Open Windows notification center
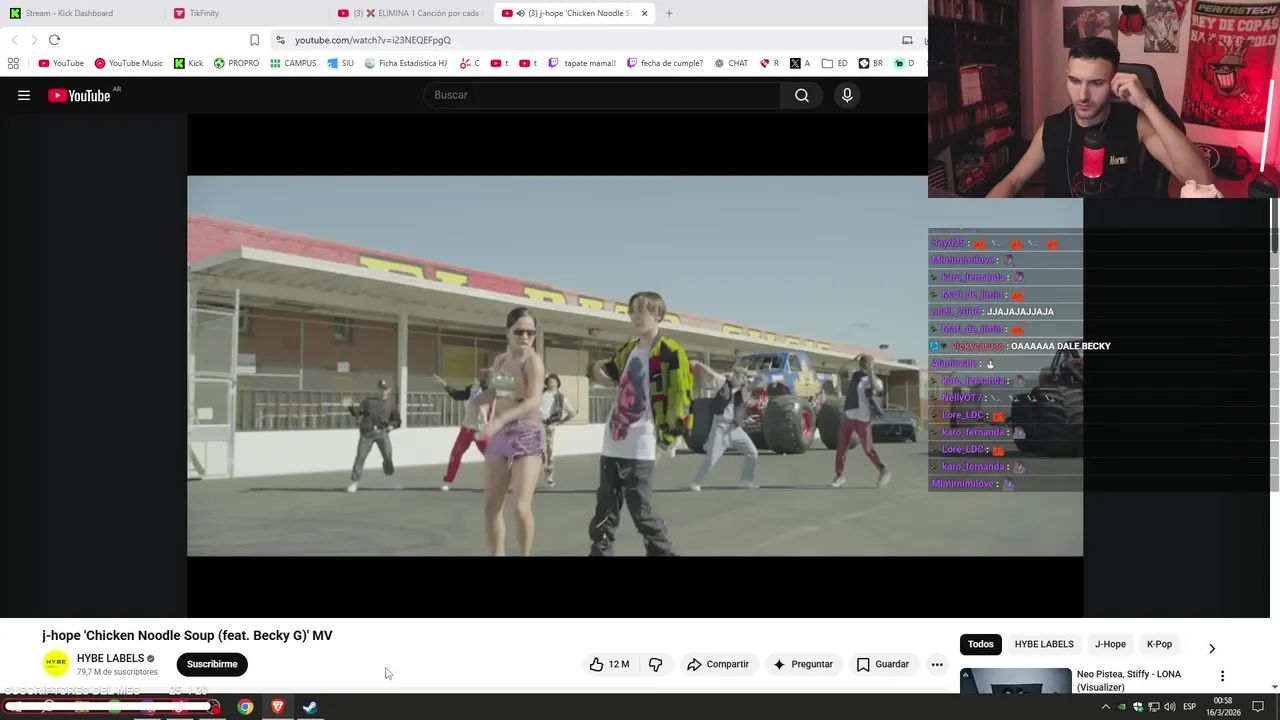Viewport: 1280px width, 720px height. click(x=1258, y=707)
